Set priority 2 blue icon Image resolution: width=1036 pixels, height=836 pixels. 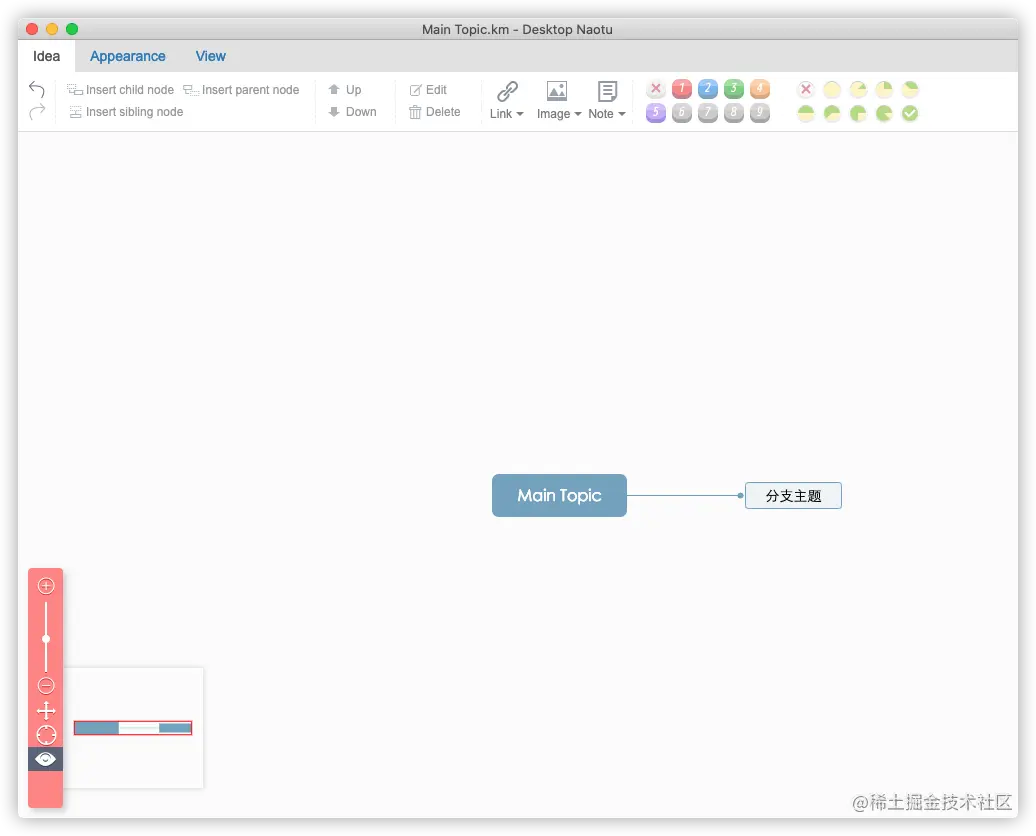click(708, 89)
